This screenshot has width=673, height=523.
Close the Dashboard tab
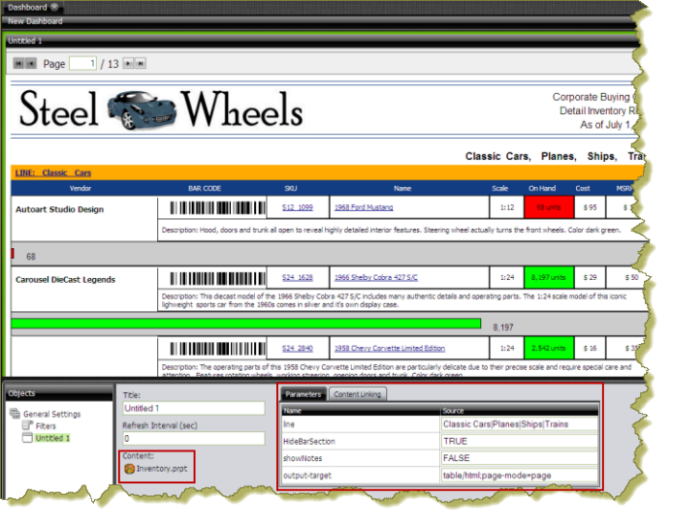tap(54, 7)
